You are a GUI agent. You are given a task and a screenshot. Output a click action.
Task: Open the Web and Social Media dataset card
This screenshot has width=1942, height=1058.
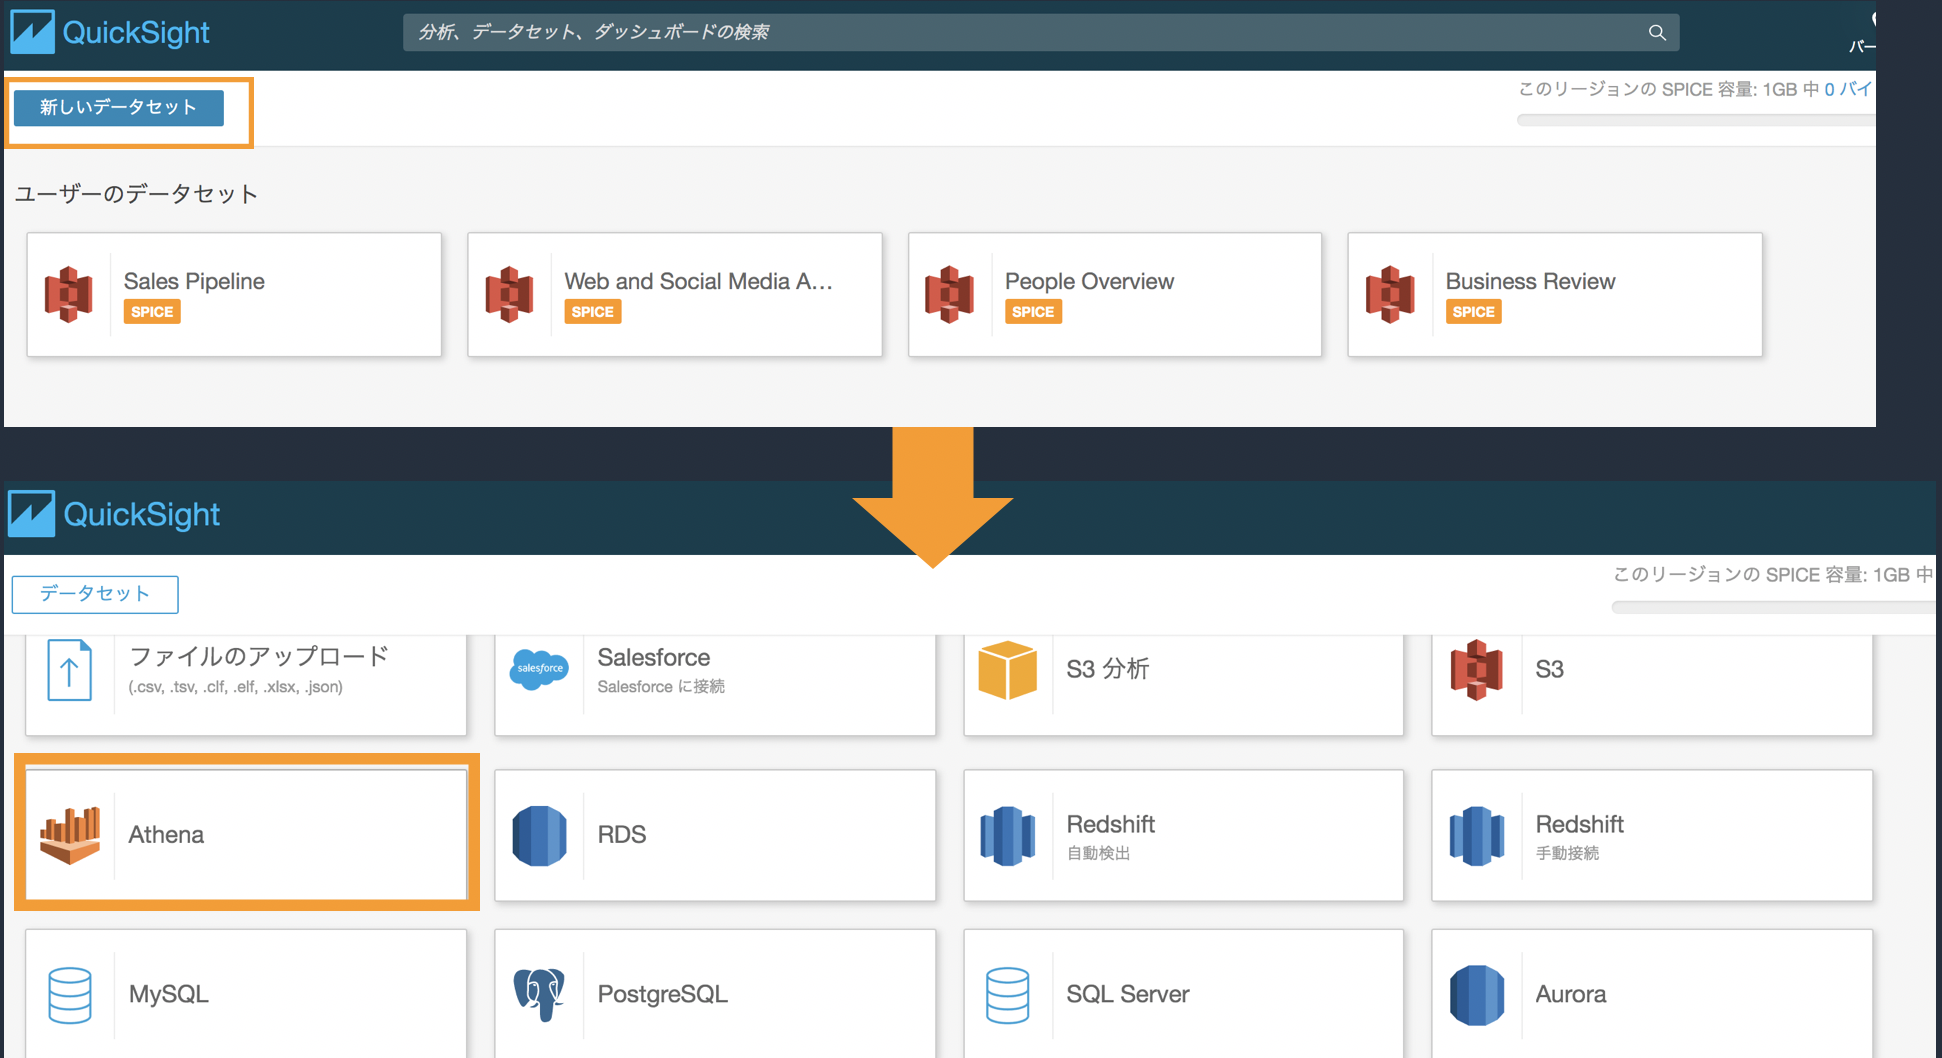675,295
